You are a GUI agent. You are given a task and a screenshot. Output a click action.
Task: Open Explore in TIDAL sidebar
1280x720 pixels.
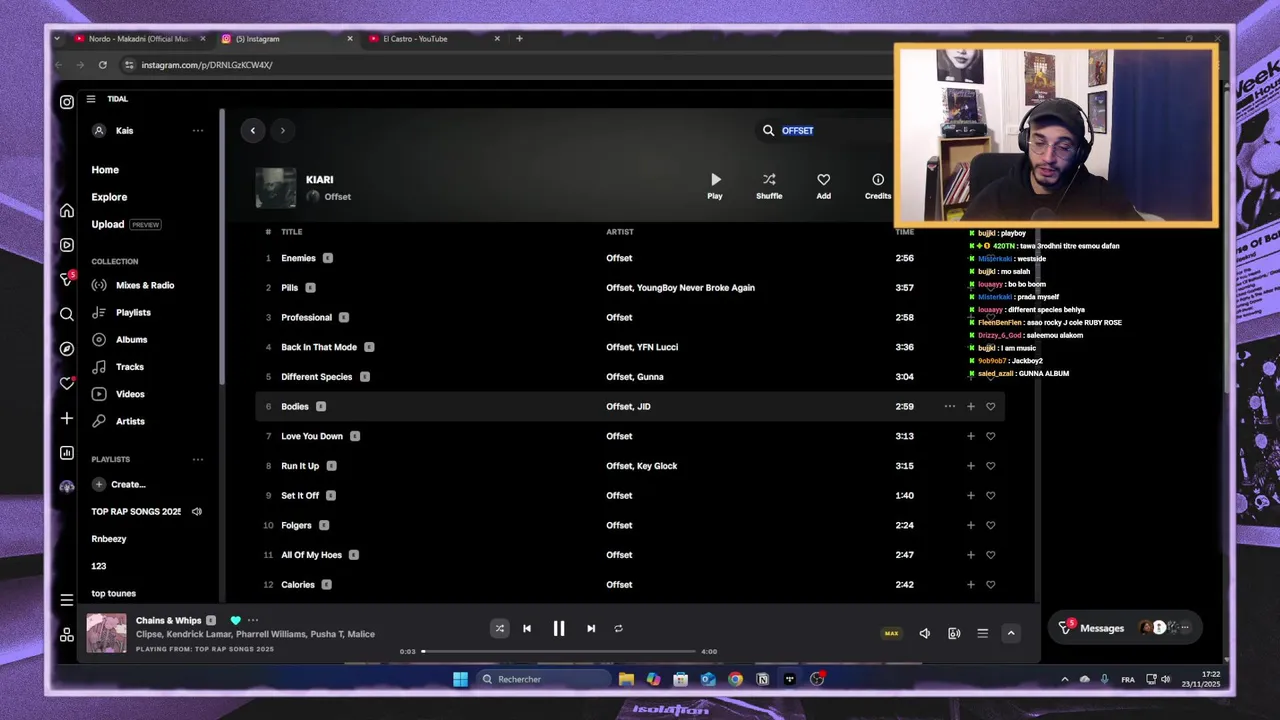tap(109, 197)
